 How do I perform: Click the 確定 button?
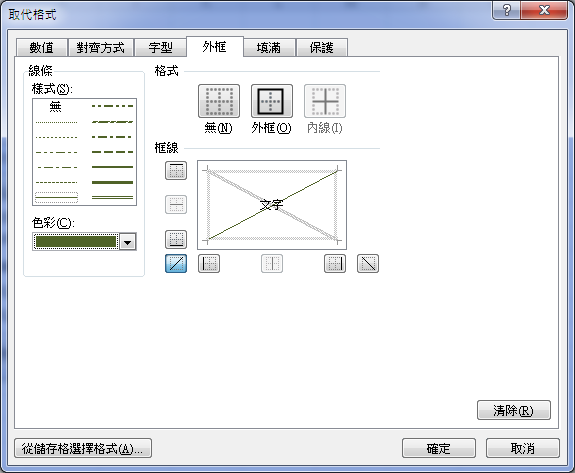(439, 448)
